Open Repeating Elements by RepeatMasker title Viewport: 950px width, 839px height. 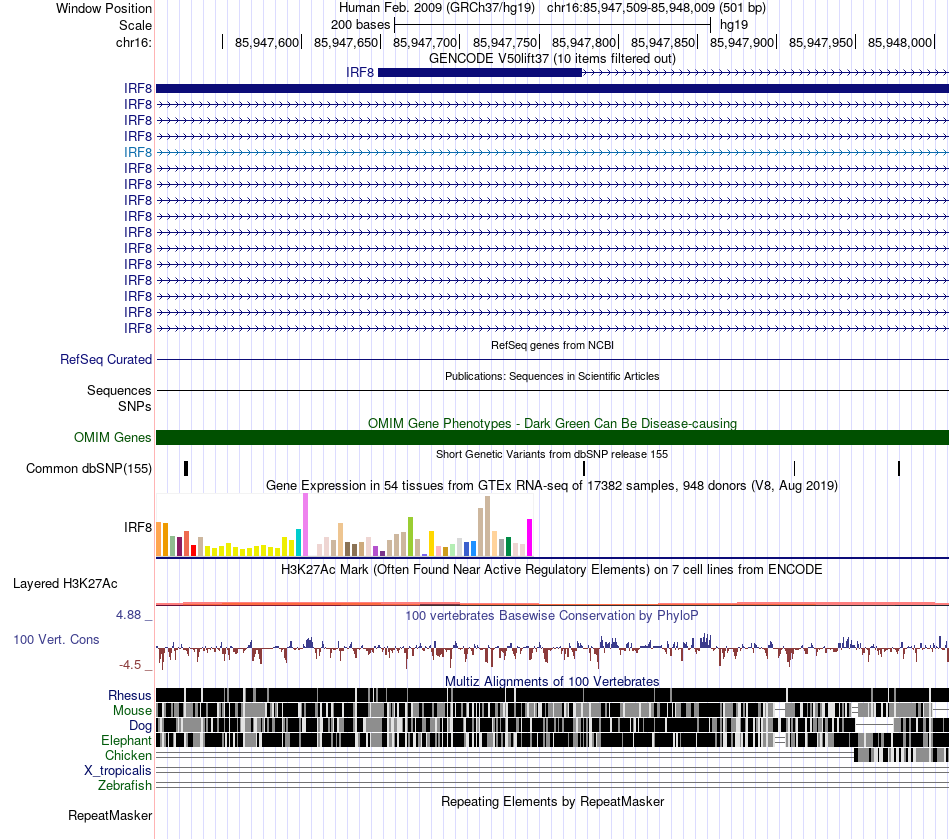coord(552,802)
